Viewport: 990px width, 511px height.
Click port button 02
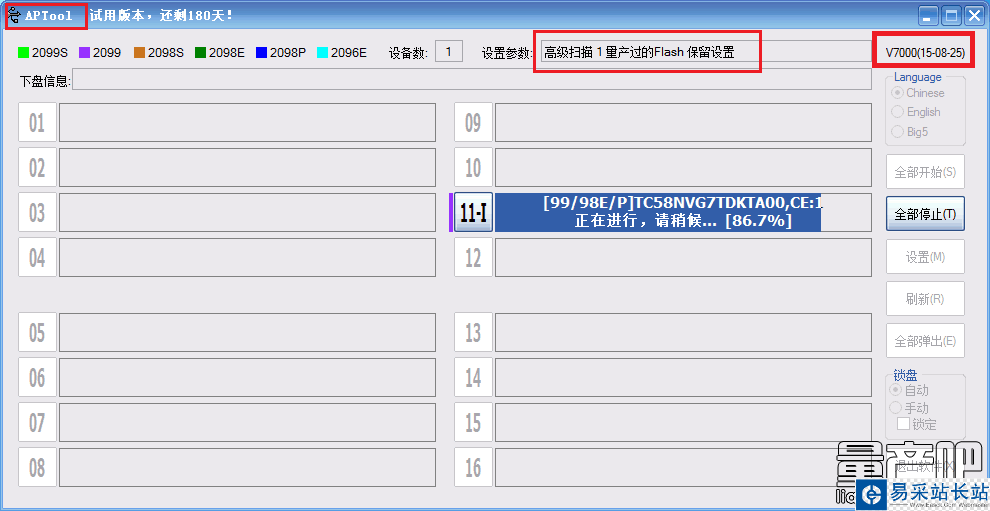pos(37,167)
